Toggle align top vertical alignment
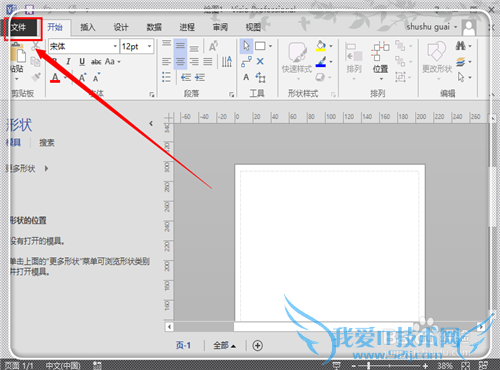500x370 pixels. (x=166, y=44)
